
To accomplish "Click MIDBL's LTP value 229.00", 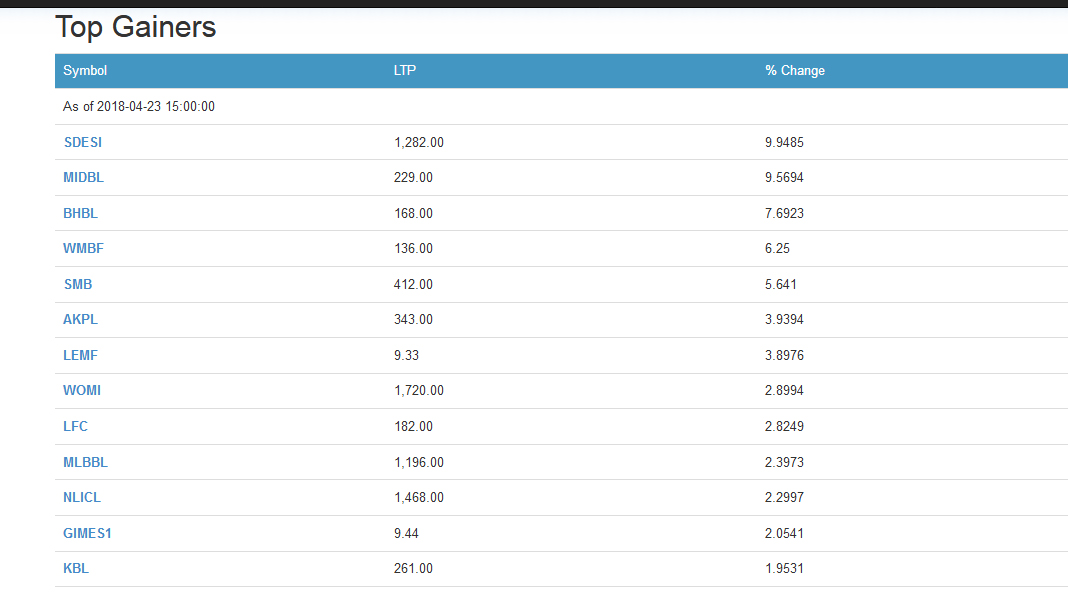I will click(x=413, y=177).
